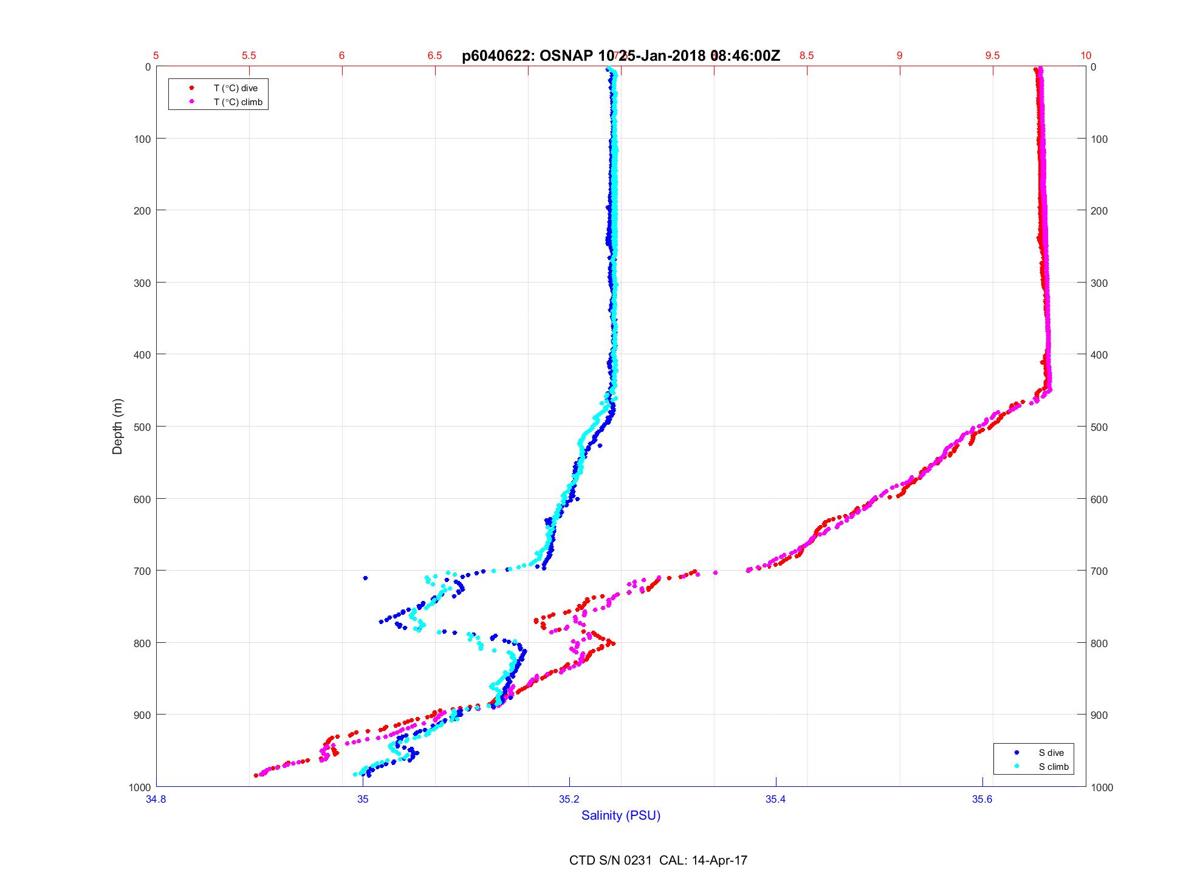
Task: Click the red 9 temperature tick label
Action: coord(900,56)
